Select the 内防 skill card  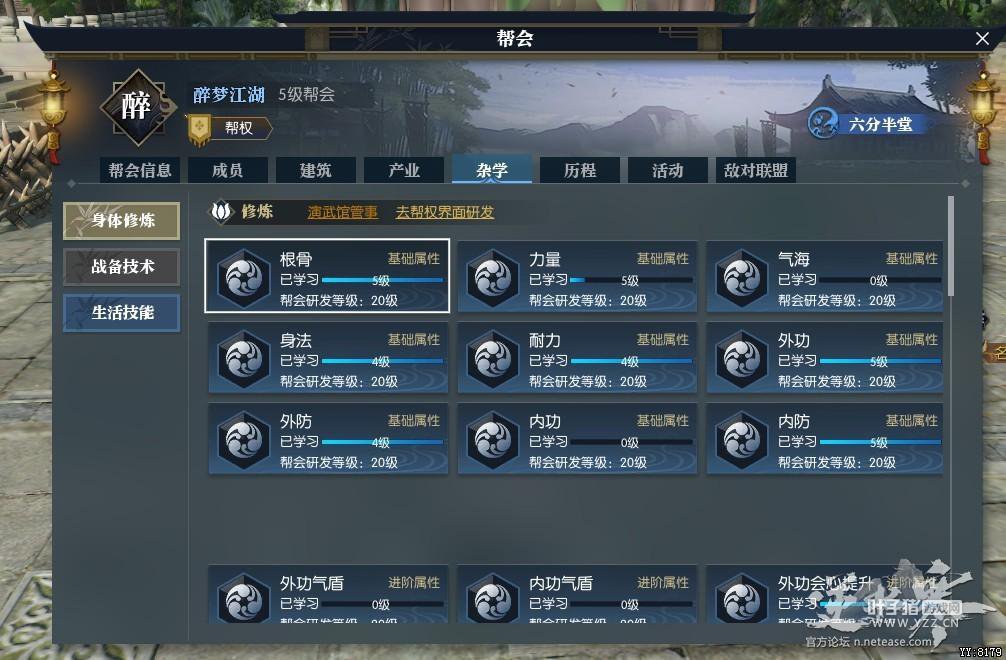825,439
